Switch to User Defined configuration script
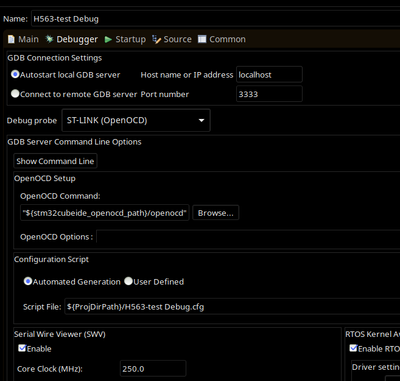400x381 pixels. tap(128, 281)
